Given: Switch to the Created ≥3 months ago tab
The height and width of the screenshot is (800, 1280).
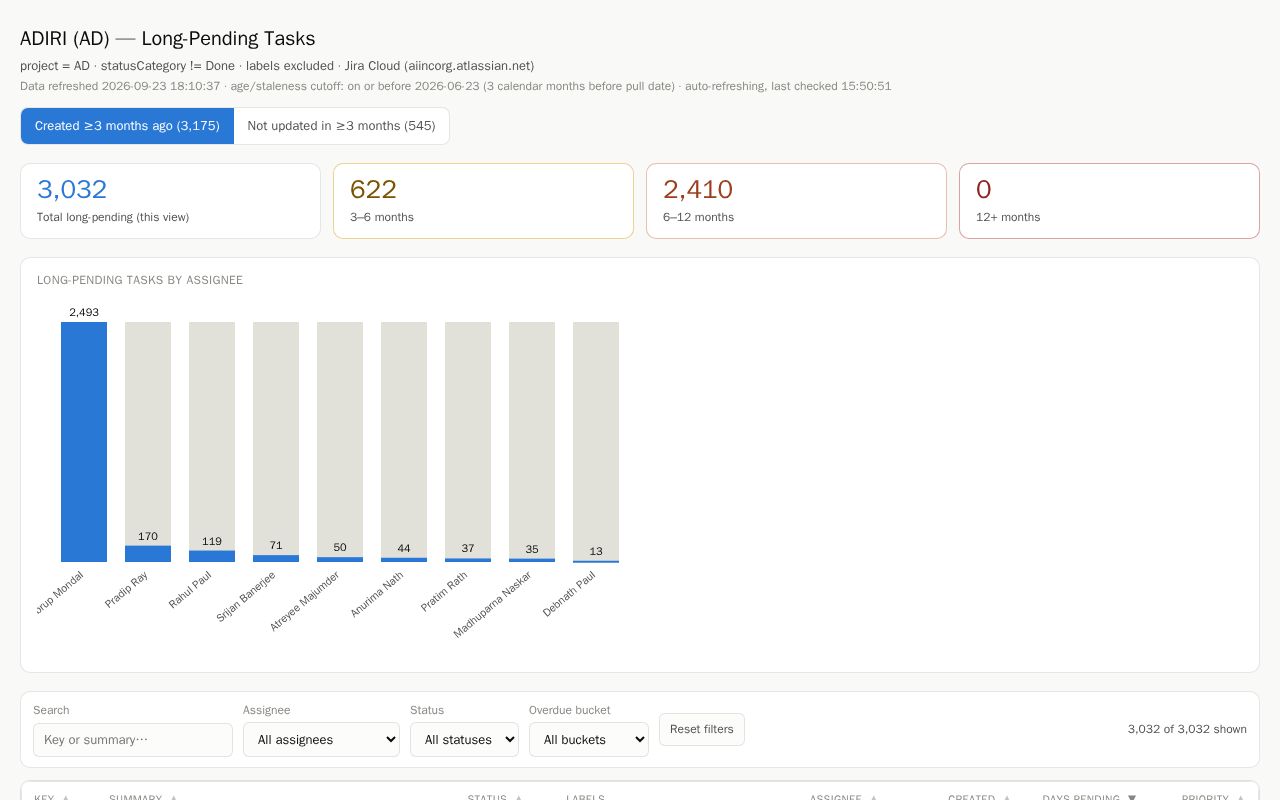Looking at the screenshot, I should pyautogui.click(x=127, y=126).
